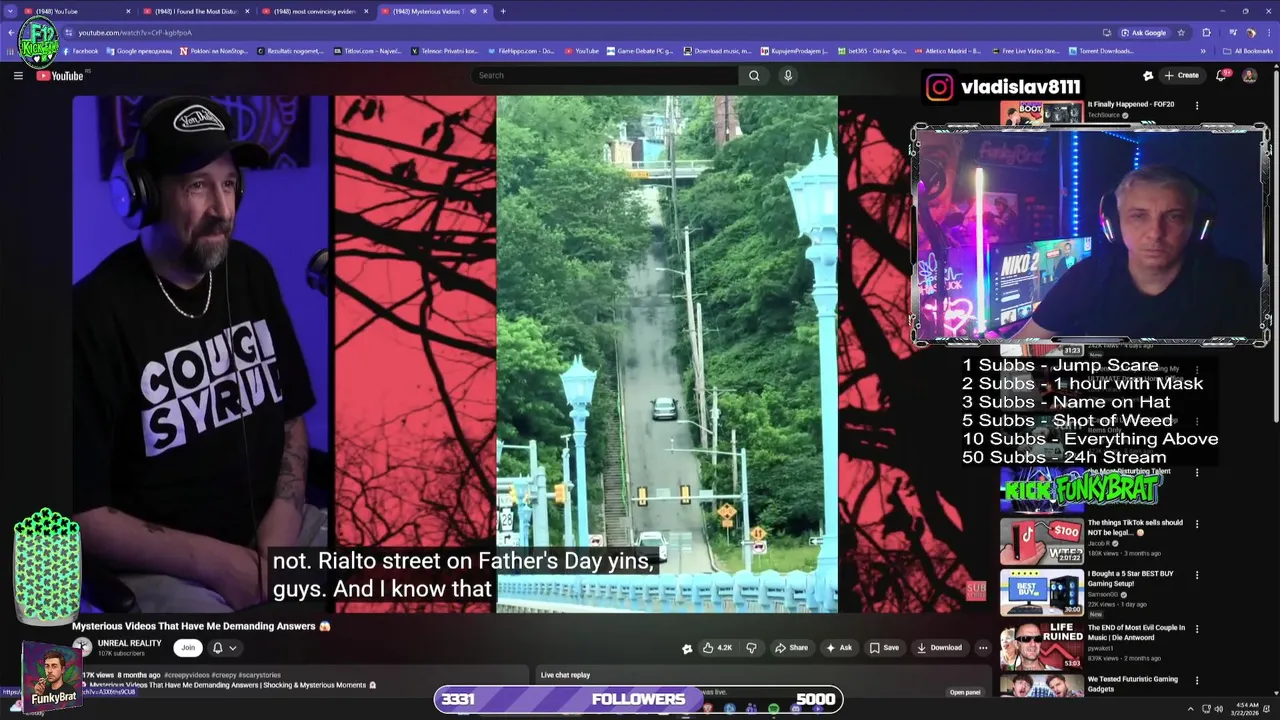Click the search magnifier button
Viewport: 1280px width, 720px height.
coord(754,75)
